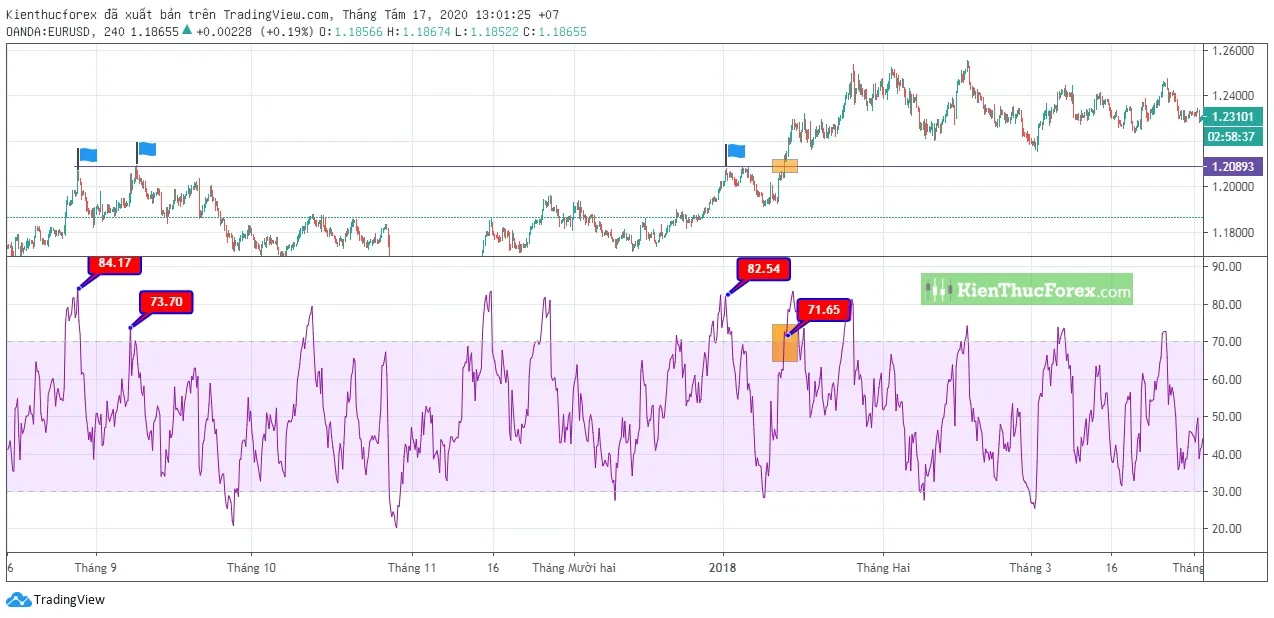This screenshot has width=1274, height=618.
Task: Click the 40.00 RSI axis value
Action: (1226, 455)
